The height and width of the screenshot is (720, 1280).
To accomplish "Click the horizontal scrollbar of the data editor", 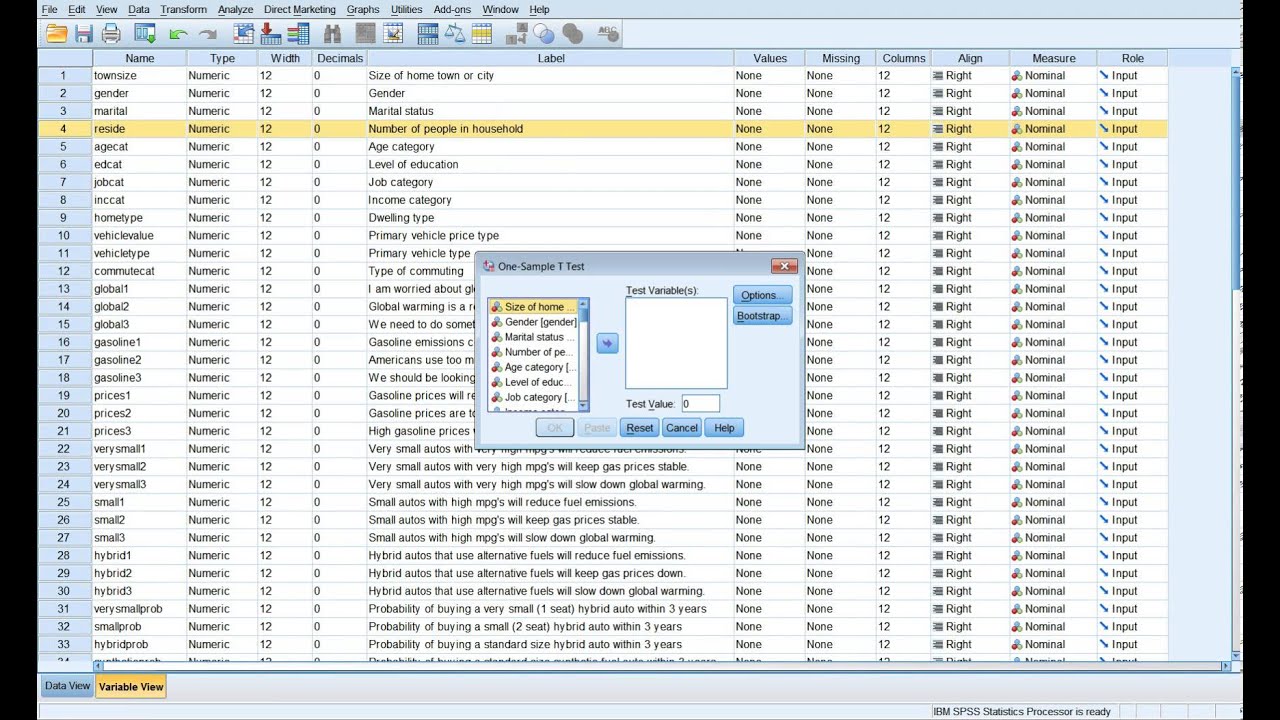I will (x=660, y=665).
